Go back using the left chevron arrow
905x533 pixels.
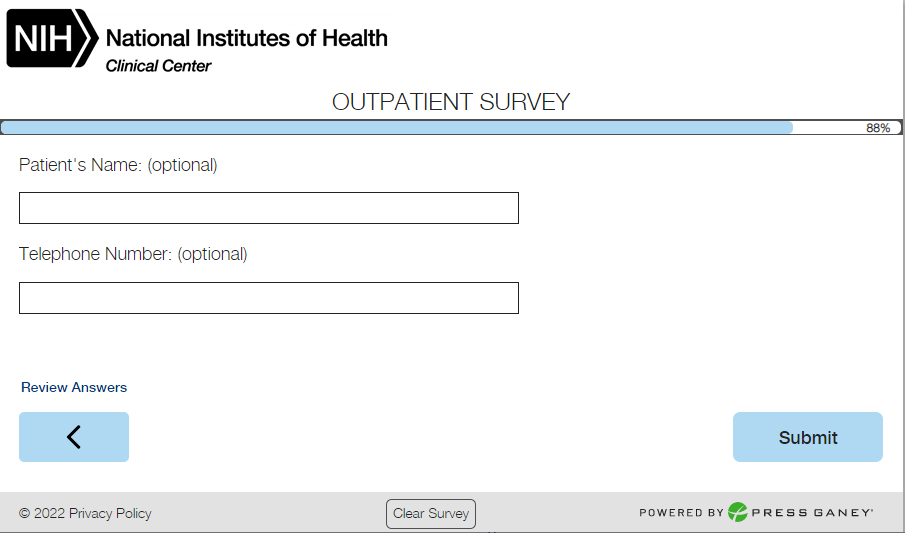point(74,437)
